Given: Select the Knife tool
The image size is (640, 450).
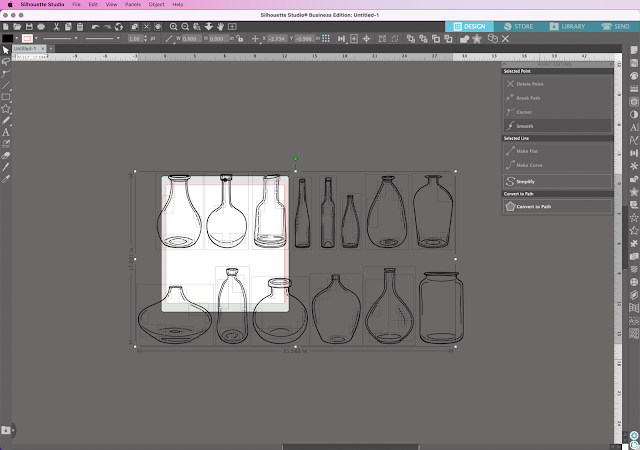Looking at the screenshot, I should 6,168.
